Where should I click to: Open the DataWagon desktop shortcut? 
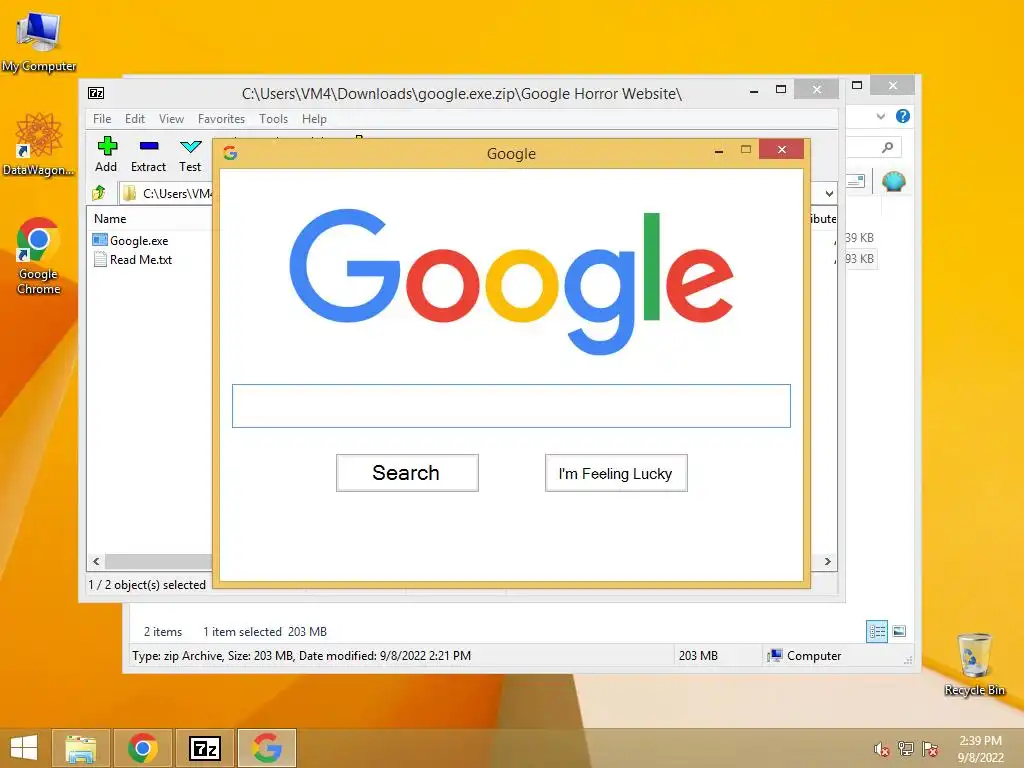pos(39,144)
